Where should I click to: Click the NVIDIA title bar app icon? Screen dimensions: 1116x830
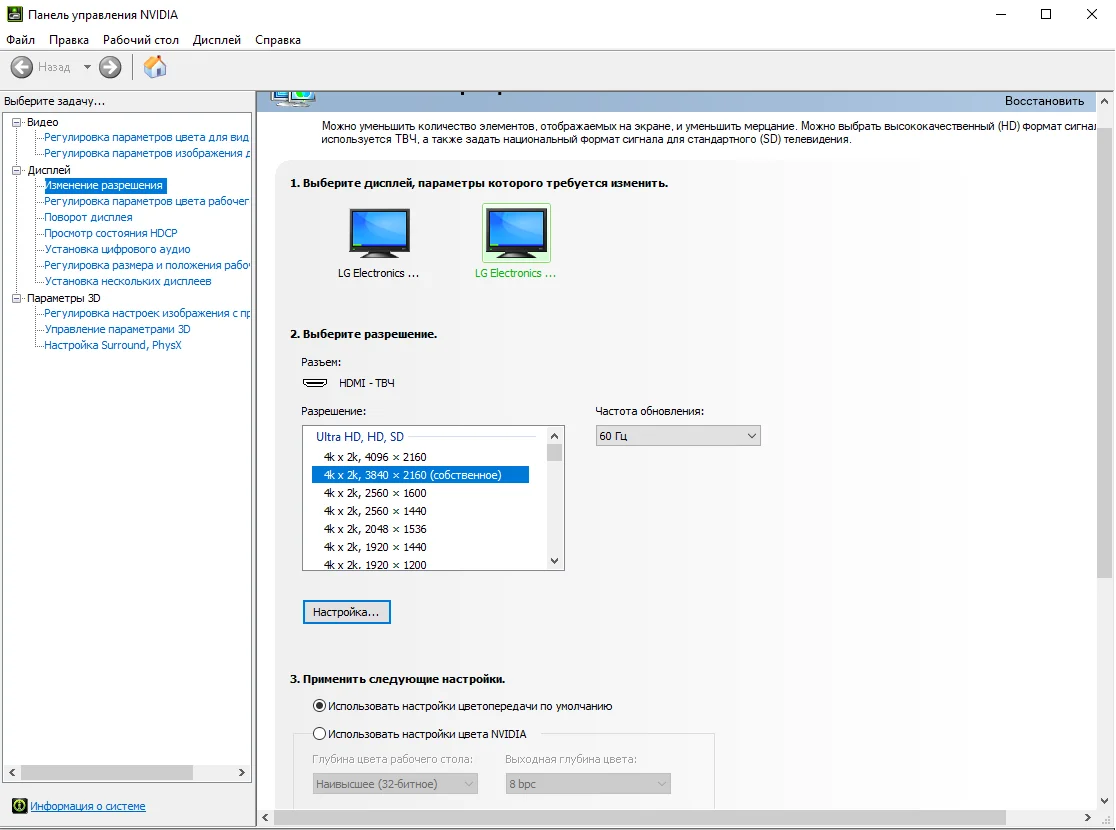click(14, 14)
